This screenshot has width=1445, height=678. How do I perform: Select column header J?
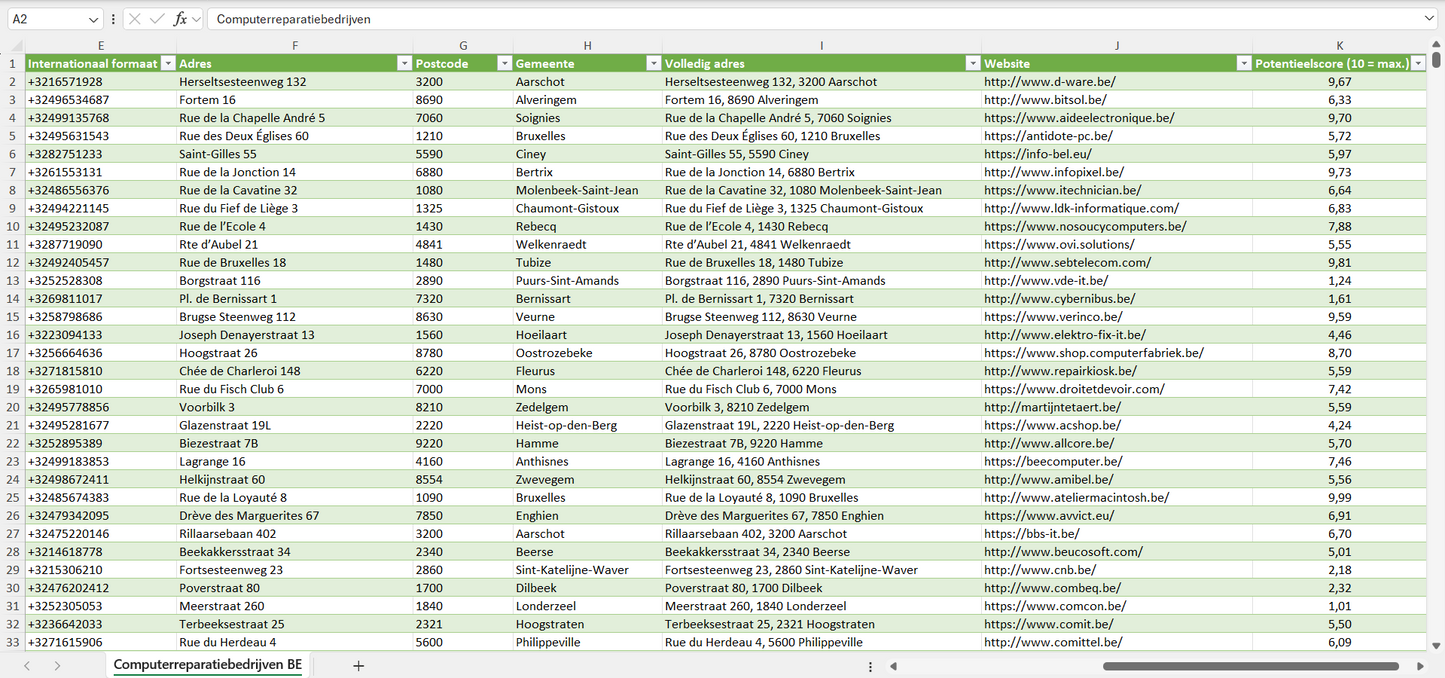[x=1116, y=45]
